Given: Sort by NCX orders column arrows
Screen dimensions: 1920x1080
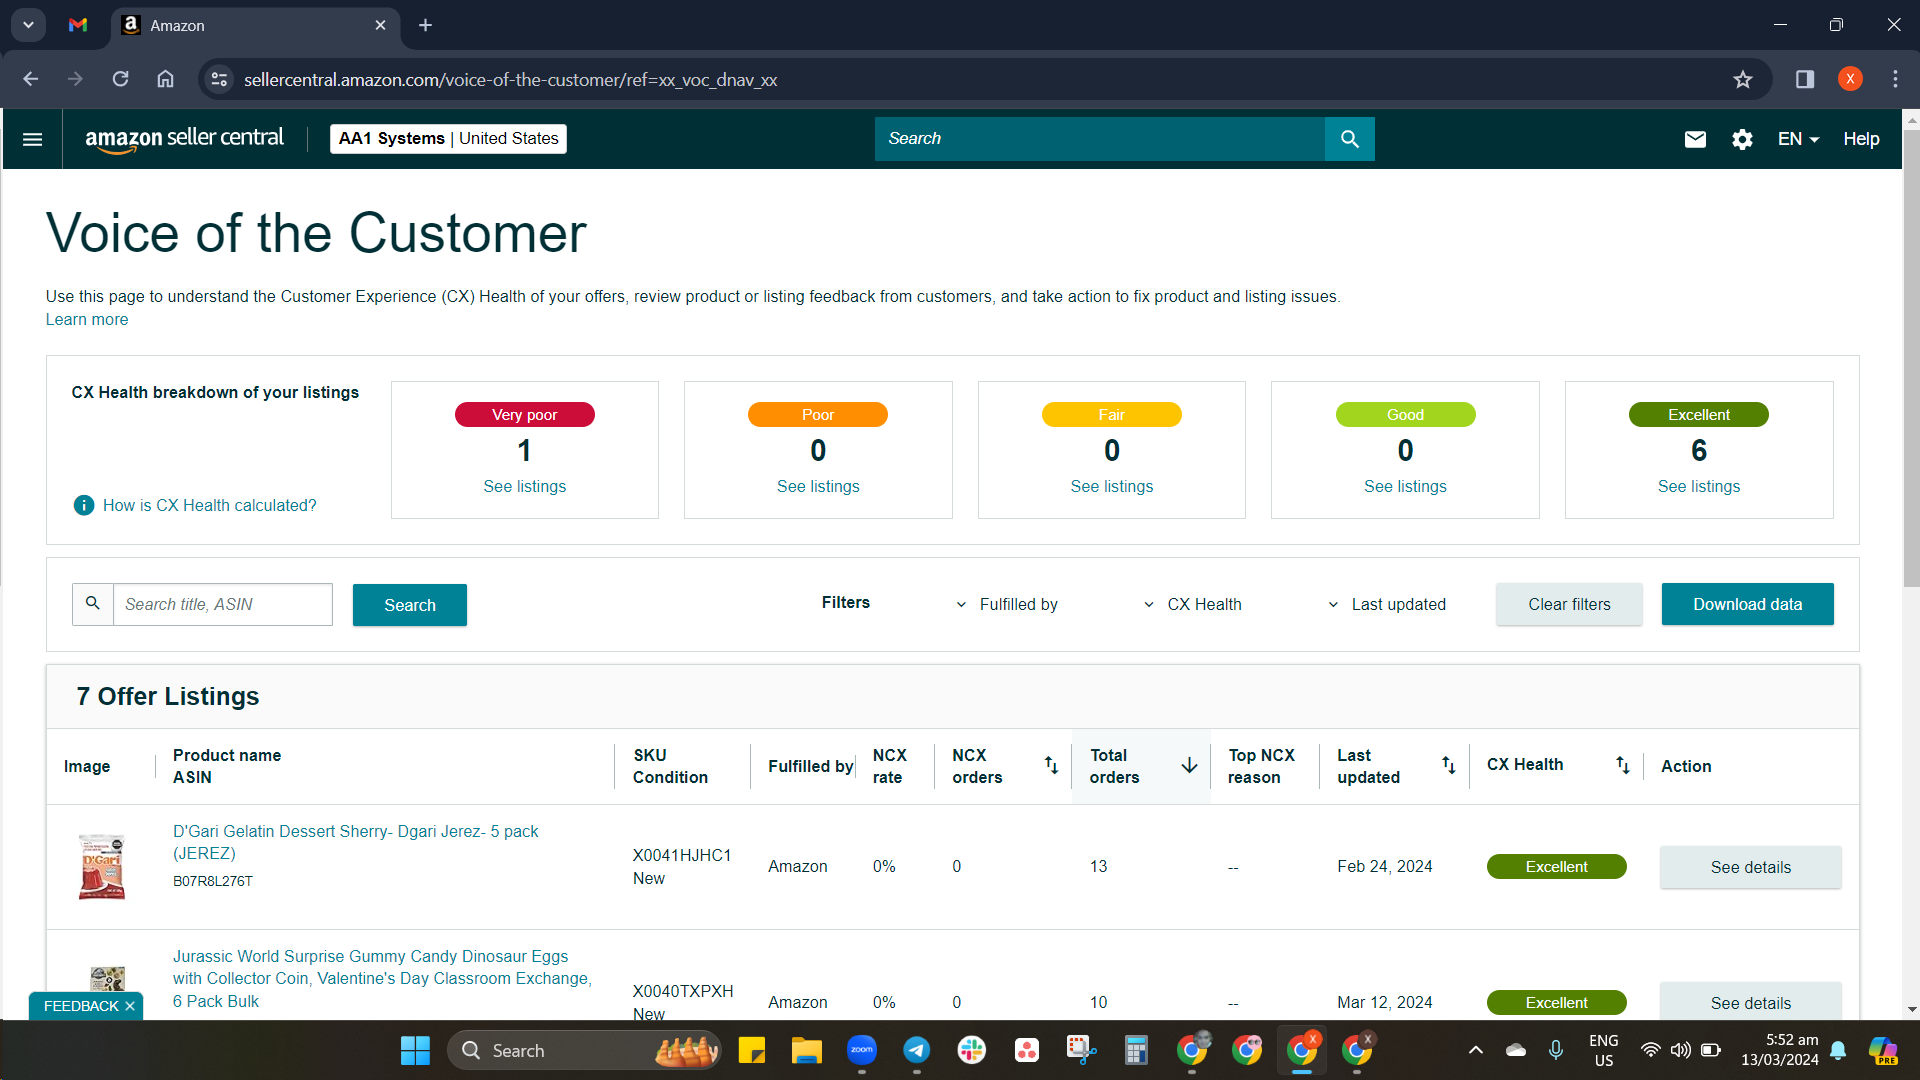Looking at the screenshot, I should click(1051, 765).
